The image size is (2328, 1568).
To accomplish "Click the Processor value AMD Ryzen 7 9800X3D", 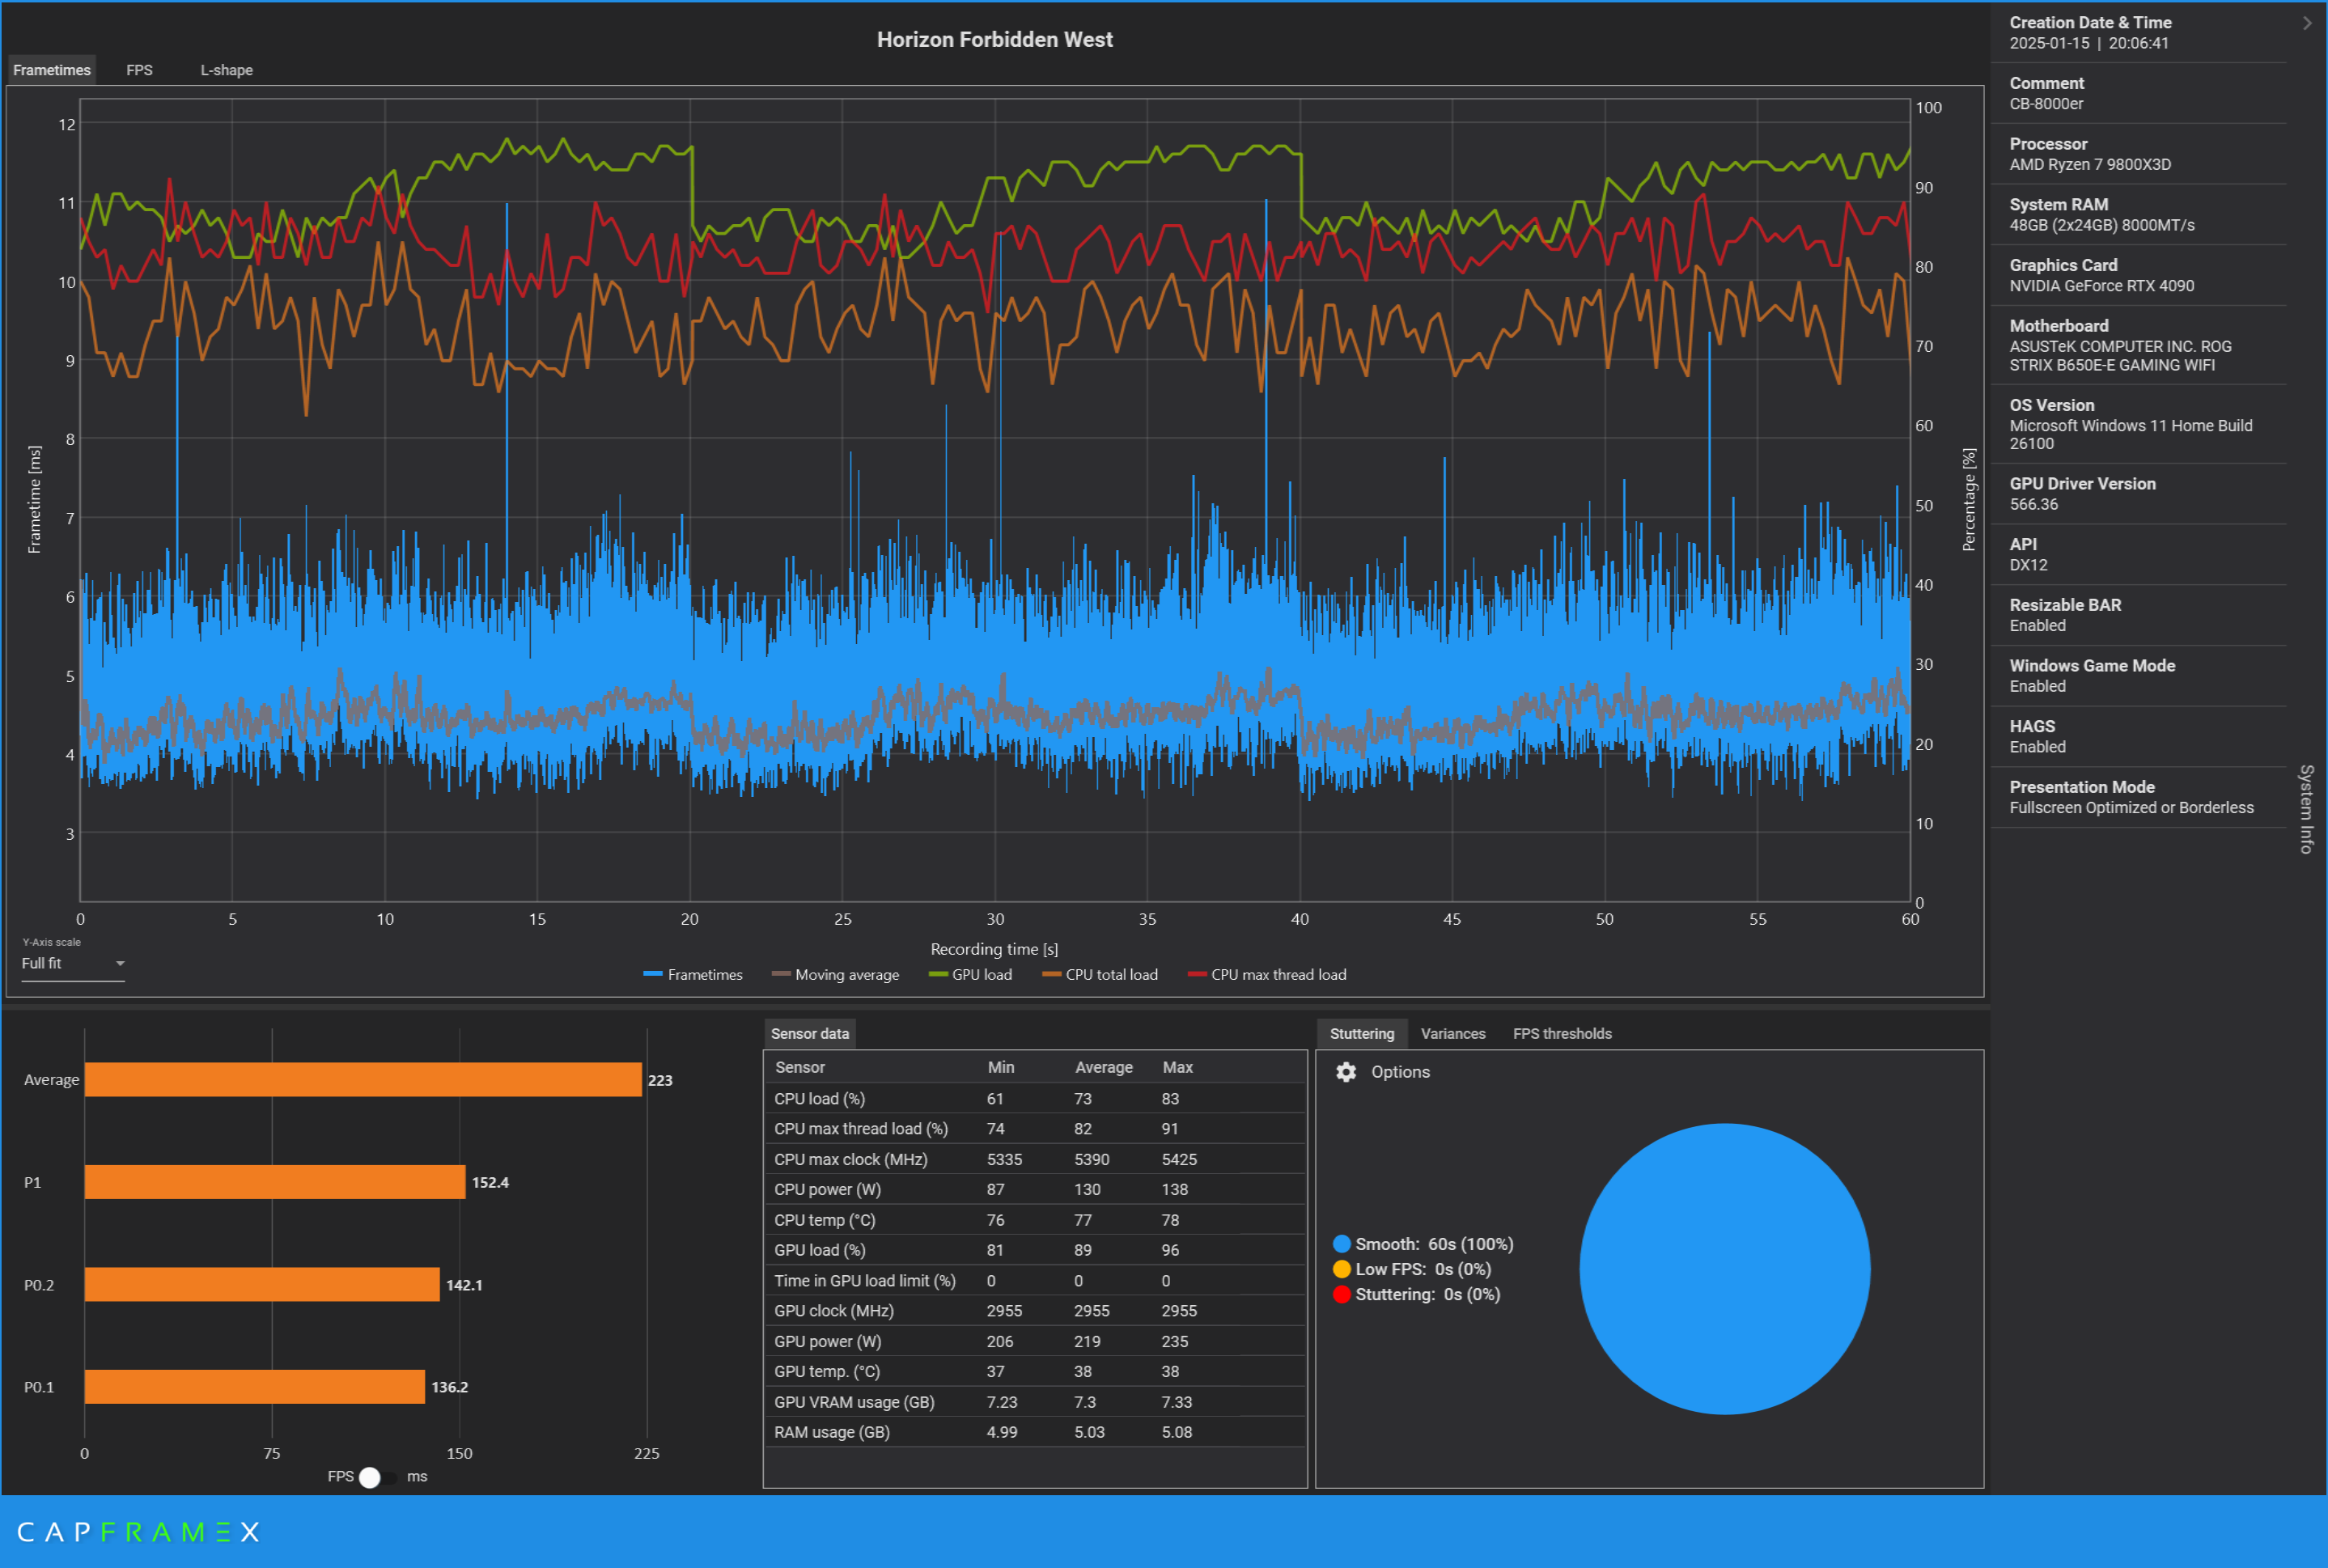I will 2090,165.
